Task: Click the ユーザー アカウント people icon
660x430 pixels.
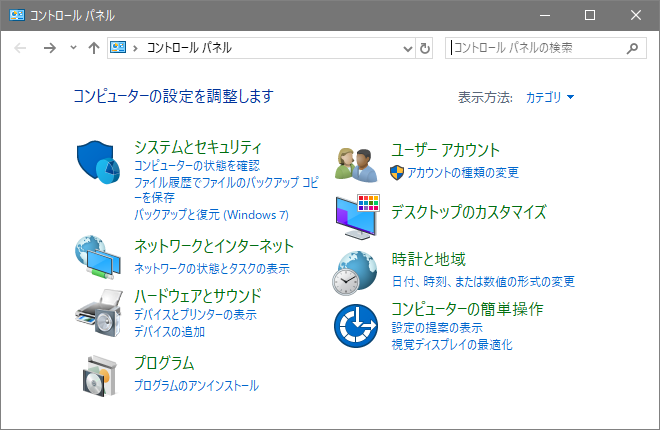Action: tap(355, 161)
